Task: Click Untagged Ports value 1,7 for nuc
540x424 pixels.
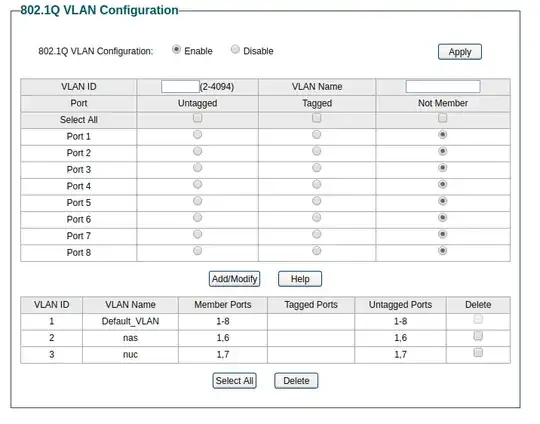Action: pyautogui.click(x=401, y=354)
